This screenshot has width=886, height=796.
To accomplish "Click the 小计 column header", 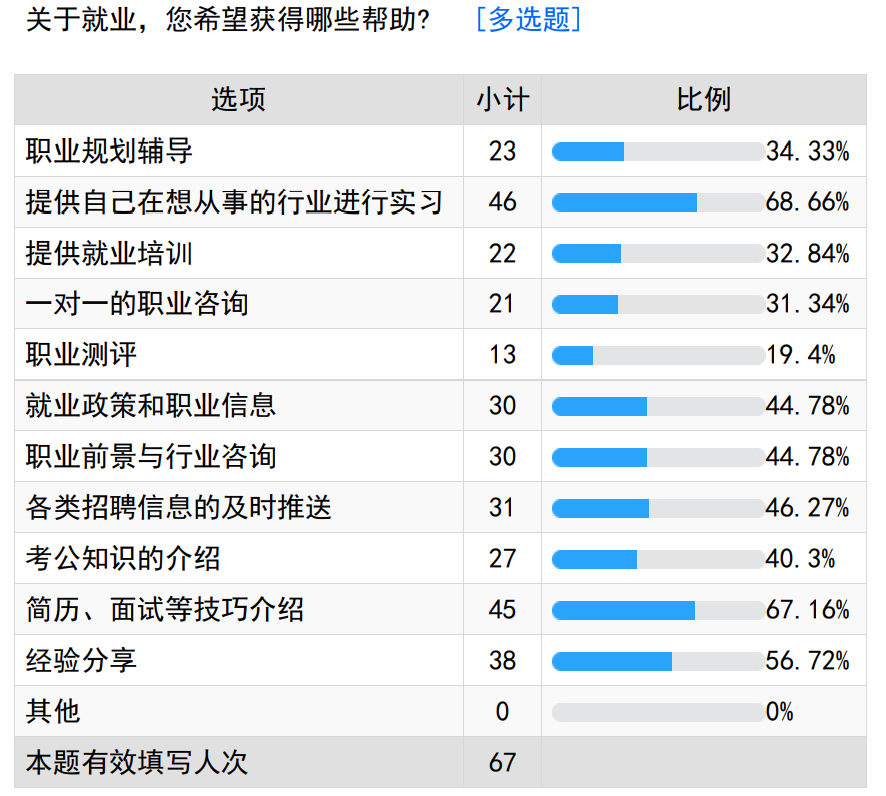I will 502,100.
